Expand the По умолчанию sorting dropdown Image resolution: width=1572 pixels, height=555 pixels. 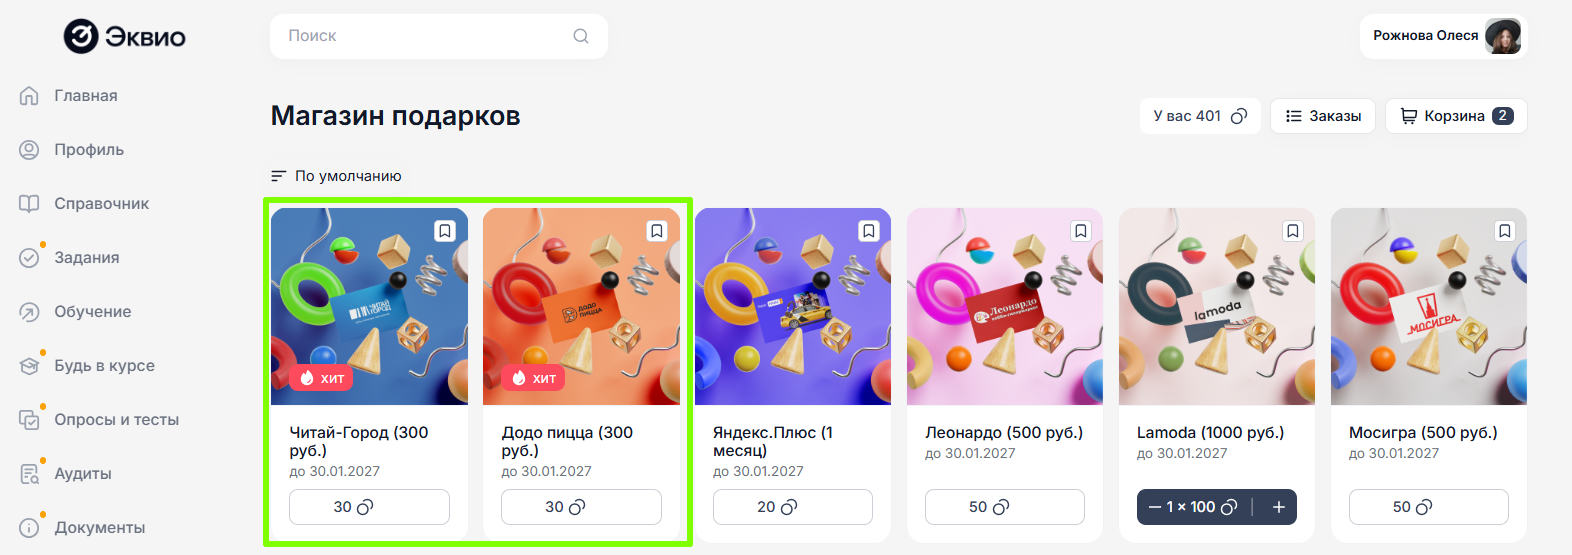[336, 176]
